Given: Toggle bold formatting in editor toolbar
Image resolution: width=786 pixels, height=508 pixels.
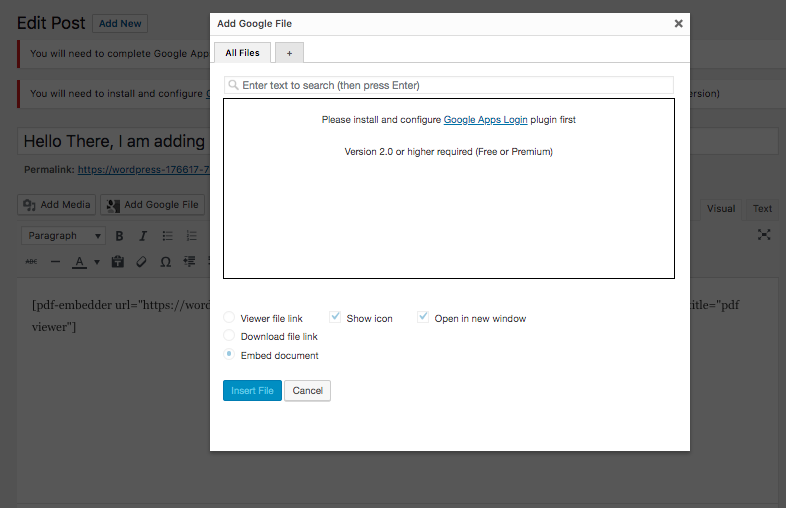Looking at the screenshot, I should point(119,236).
